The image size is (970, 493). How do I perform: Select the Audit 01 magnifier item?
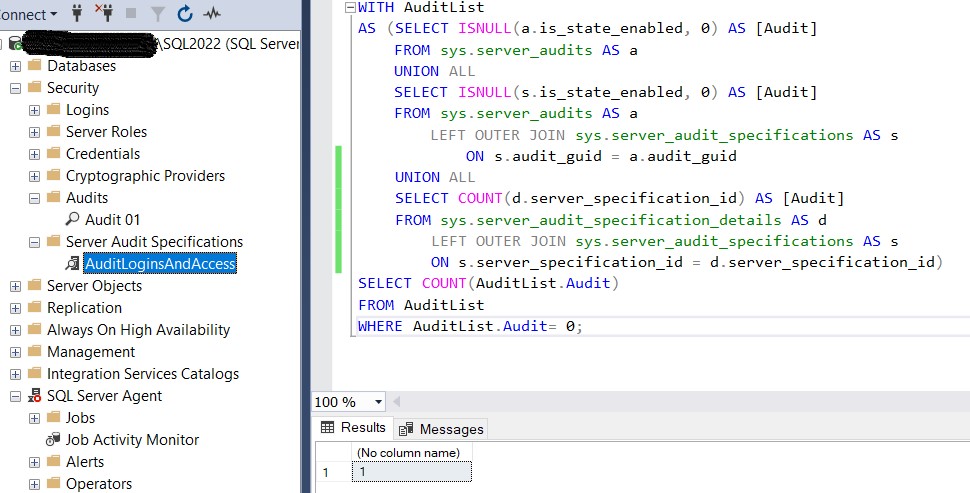pos(112,220)
